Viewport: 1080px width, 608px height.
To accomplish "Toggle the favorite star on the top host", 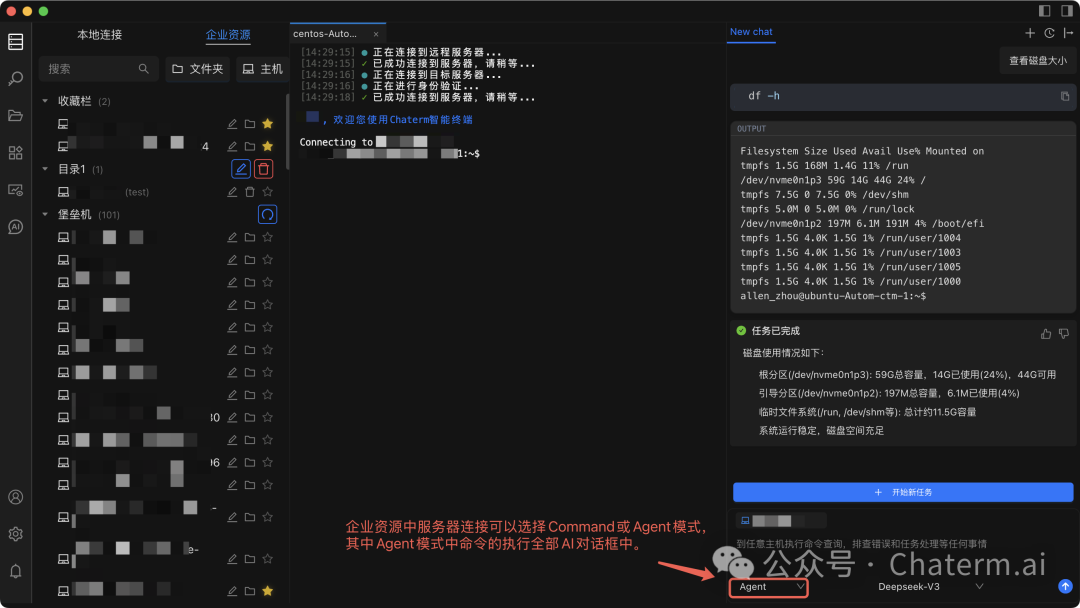I will [x=268, y=123].
